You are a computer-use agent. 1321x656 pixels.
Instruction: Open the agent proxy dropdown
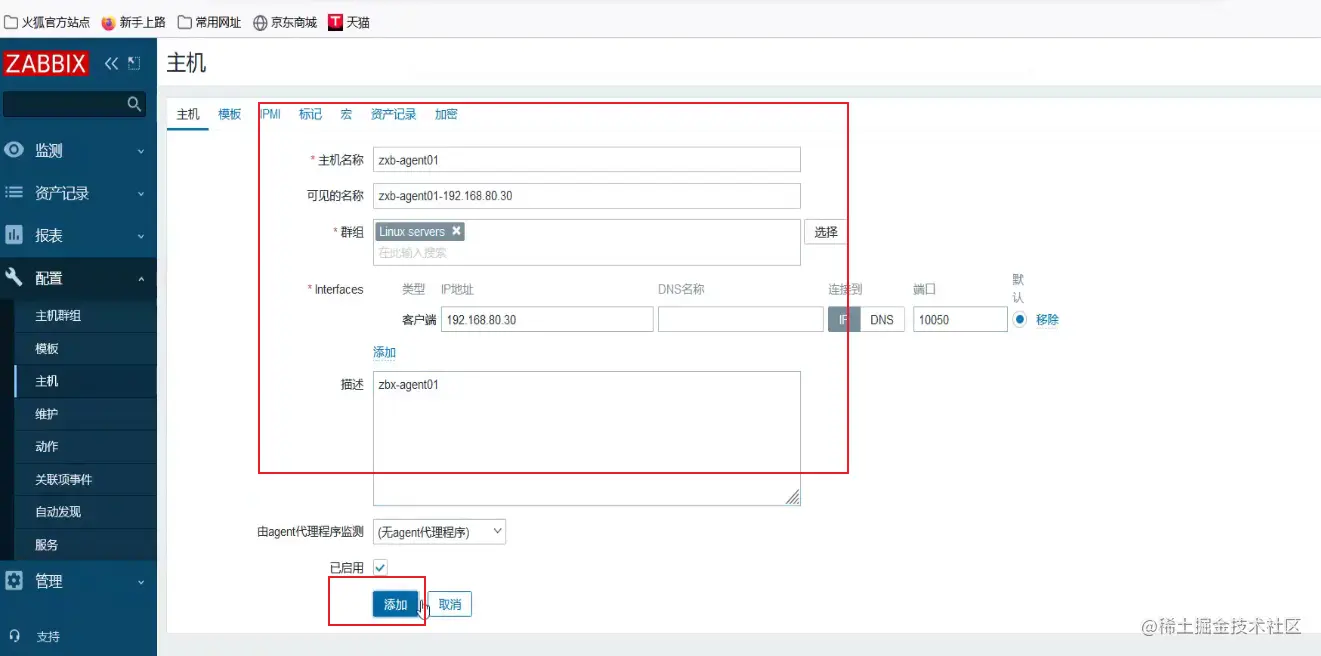tap(439, 532)
